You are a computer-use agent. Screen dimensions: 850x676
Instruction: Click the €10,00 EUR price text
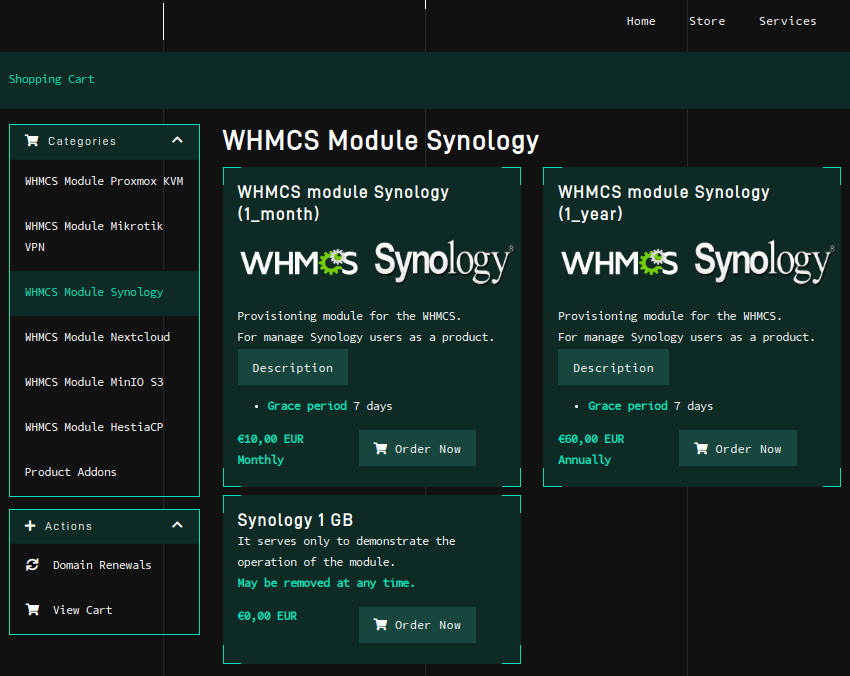[x=271, y=439]
